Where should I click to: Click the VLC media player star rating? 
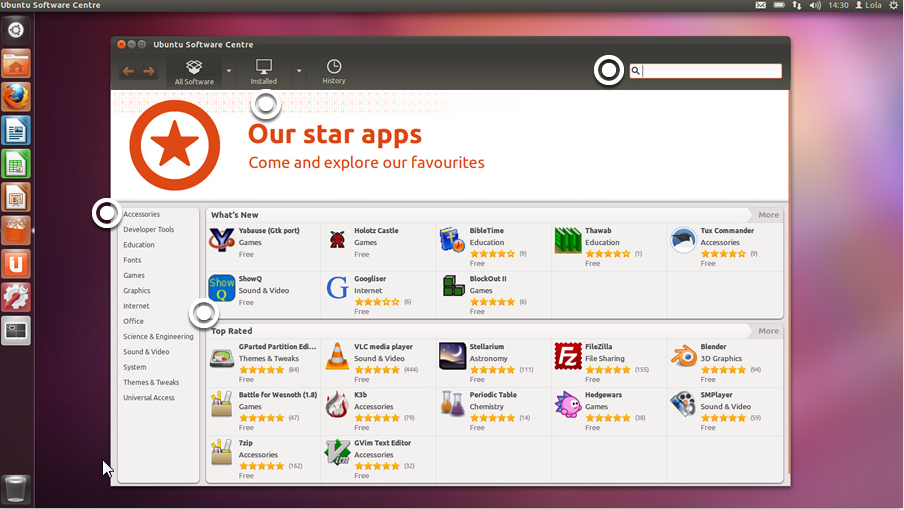point(376,370)
